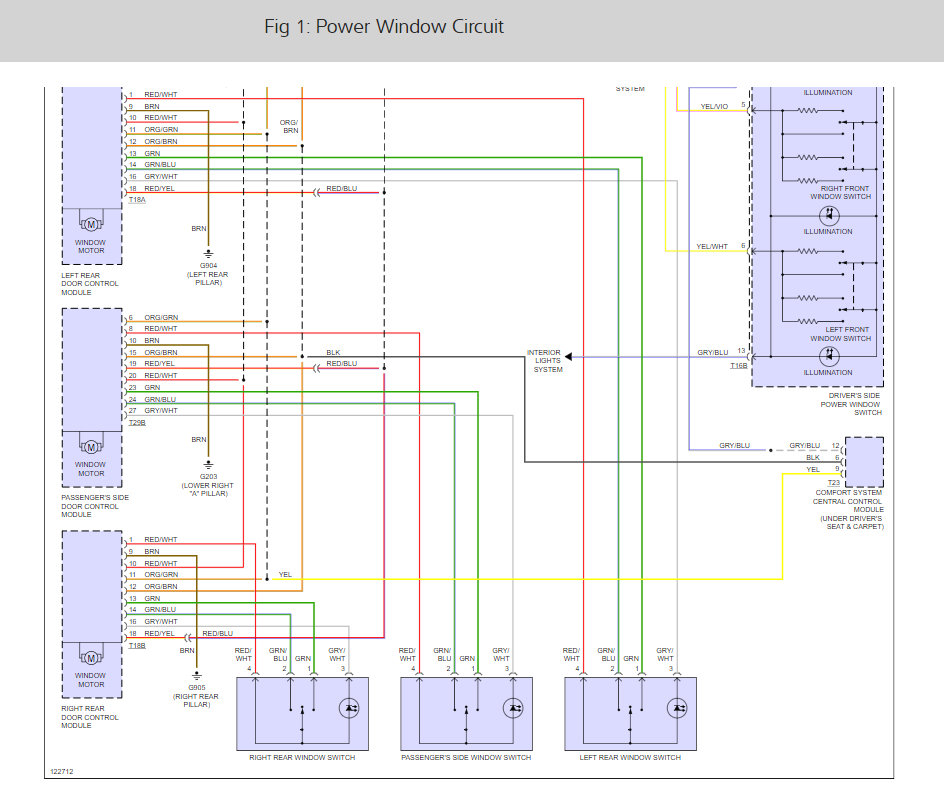This screenshot has height=809, width=944.
Task: Click the 'RIGHT REAR DOOR CONTROL MODULE' label
Action: (90, 717)
